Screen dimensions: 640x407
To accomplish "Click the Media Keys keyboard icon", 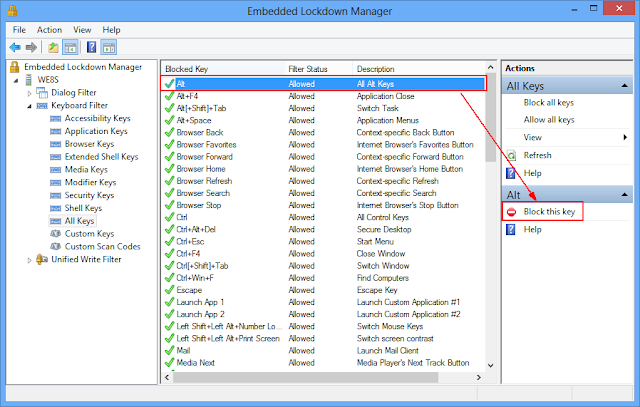I will 56,170.
